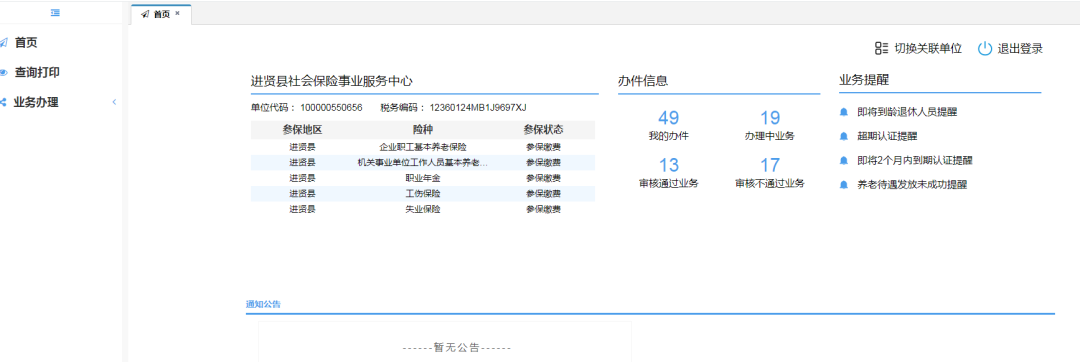1080x362 pixels.
Task: Click the power icon next to 退出登录
Action: [x=985, y=48]
